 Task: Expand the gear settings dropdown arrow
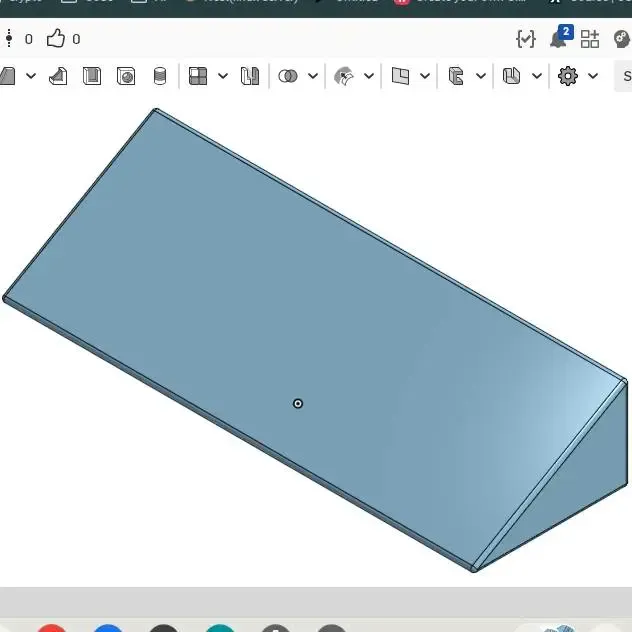click(x=592, y=76)
